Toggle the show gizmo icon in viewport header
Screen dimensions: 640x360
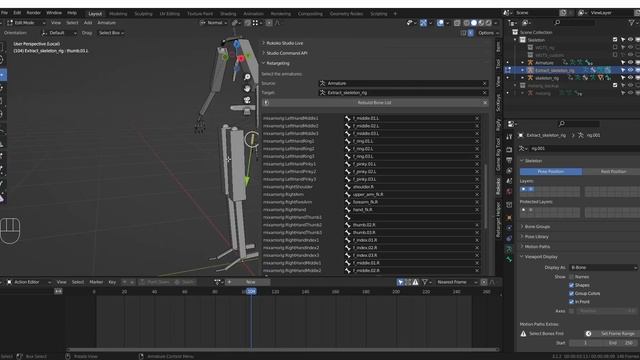(x=423, y=23)
